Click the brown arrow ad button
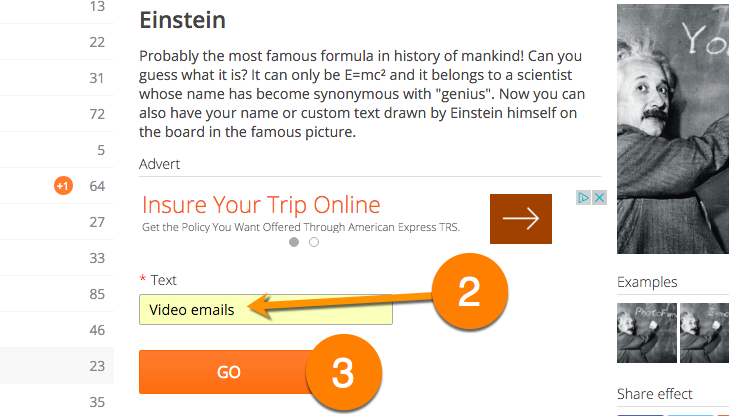This screenshot has width=729, height=416. (521, 219)
